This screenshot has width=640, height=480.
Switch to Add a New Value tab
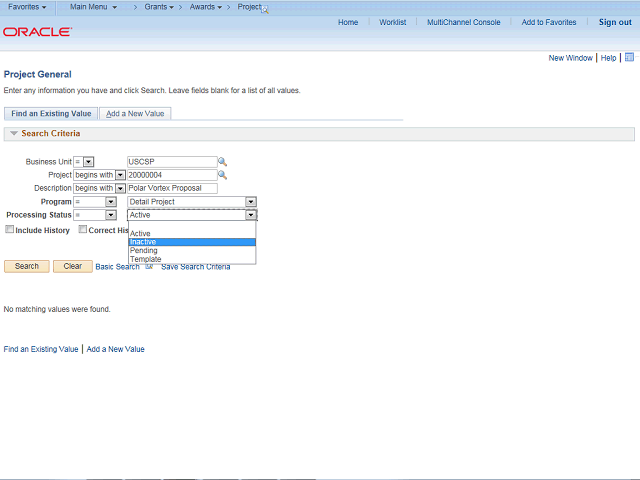(x=135, y=113)
